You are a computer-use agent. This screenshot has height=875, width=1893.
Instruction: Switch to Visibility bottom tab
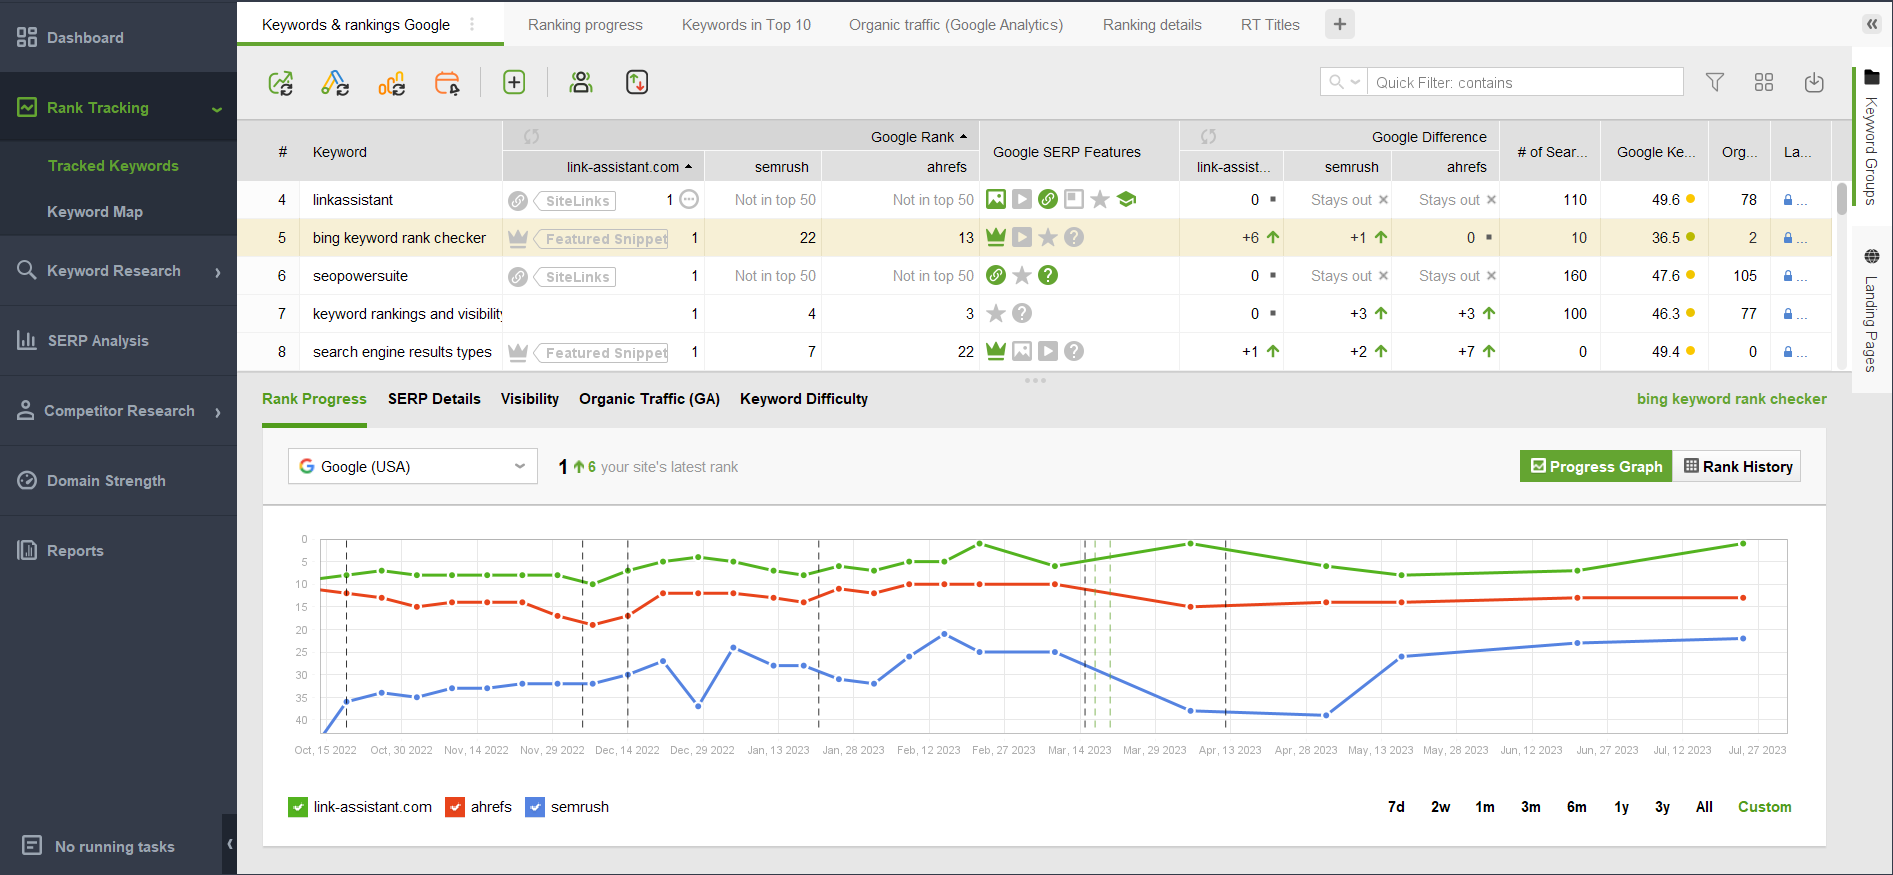coord(530,399)
